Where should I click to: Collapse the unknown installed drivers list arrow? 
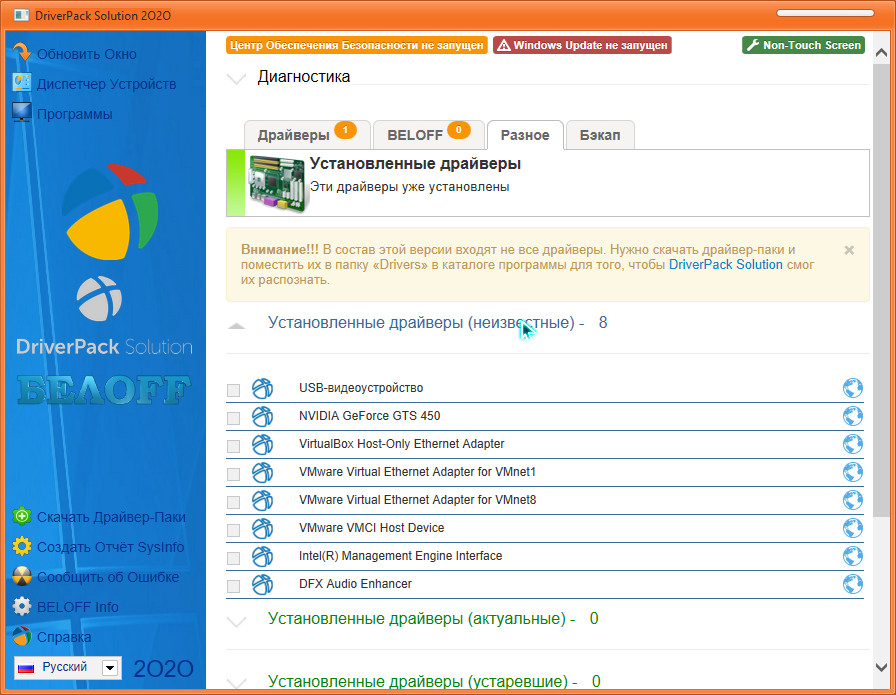point(236,326)
